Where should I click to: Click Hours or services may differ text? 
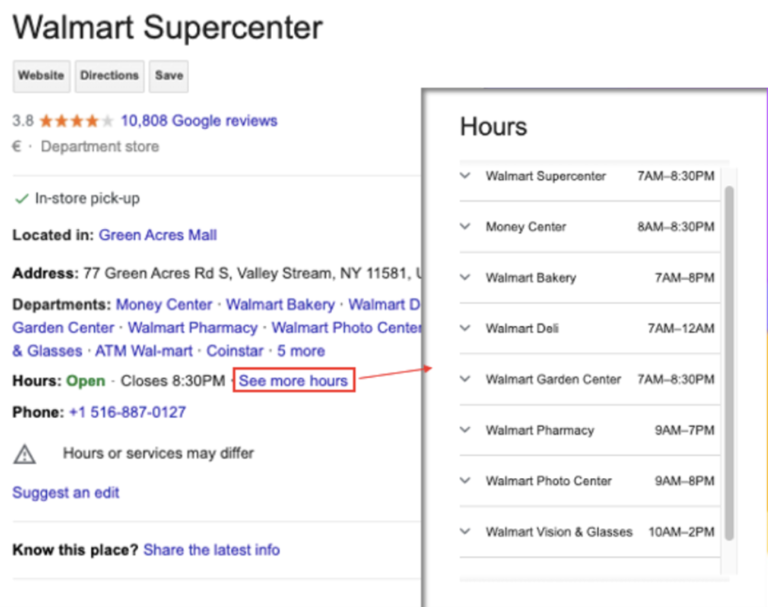[158, 453]
